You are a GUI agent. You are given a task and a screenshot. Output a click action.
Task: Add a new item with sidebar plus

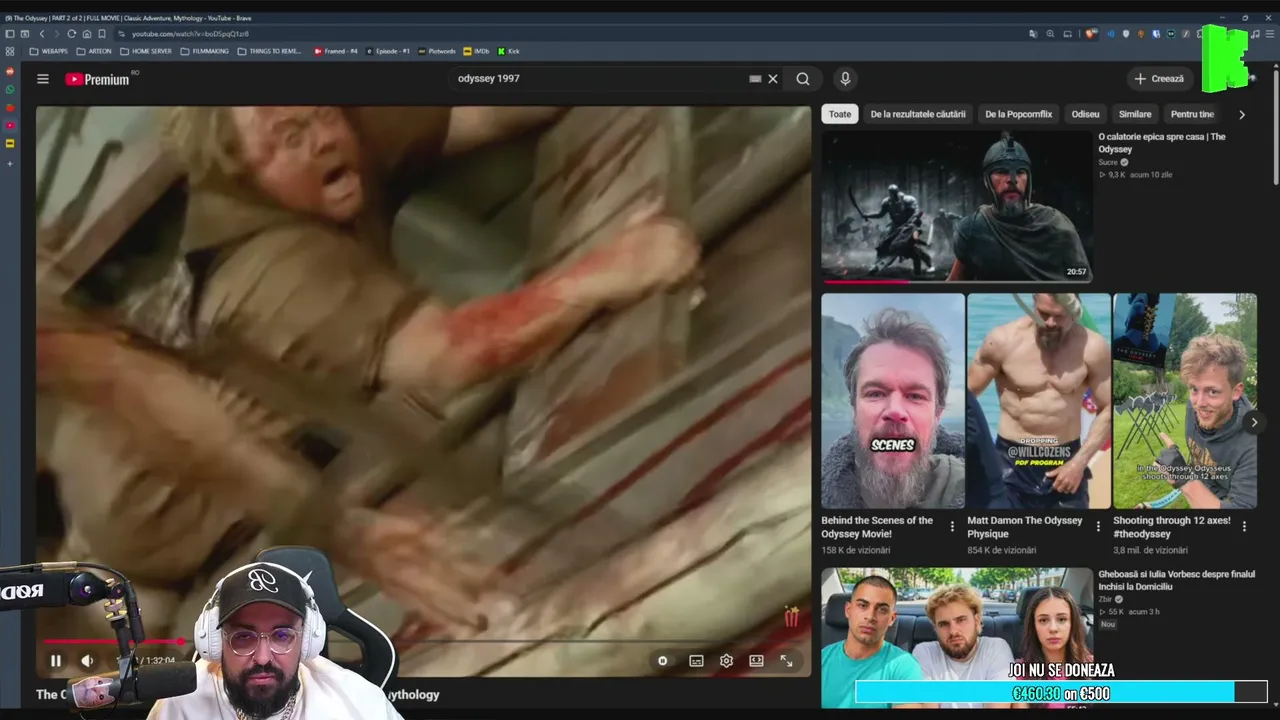10,163
